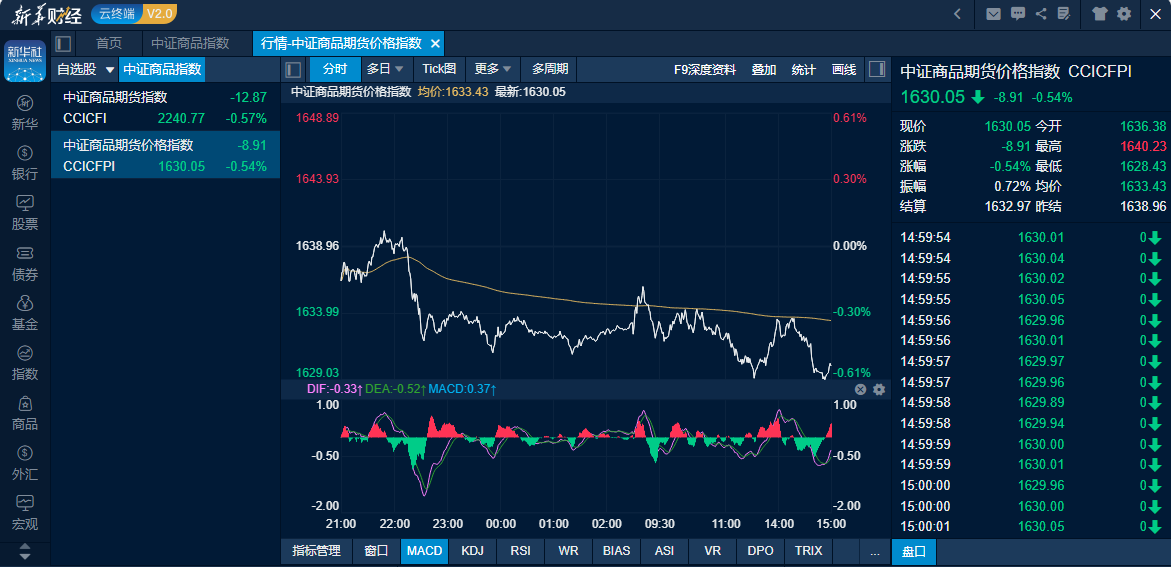The width and height of the screenshot is (1171, 567).
Task: Select 中证商品期货指数 CCICFI row
Action: click(x=165, y=108)
